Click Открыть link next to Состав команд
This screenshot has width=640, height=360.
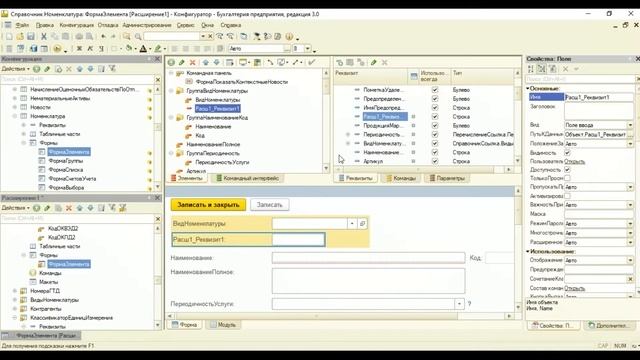click(x=574, y=288)
